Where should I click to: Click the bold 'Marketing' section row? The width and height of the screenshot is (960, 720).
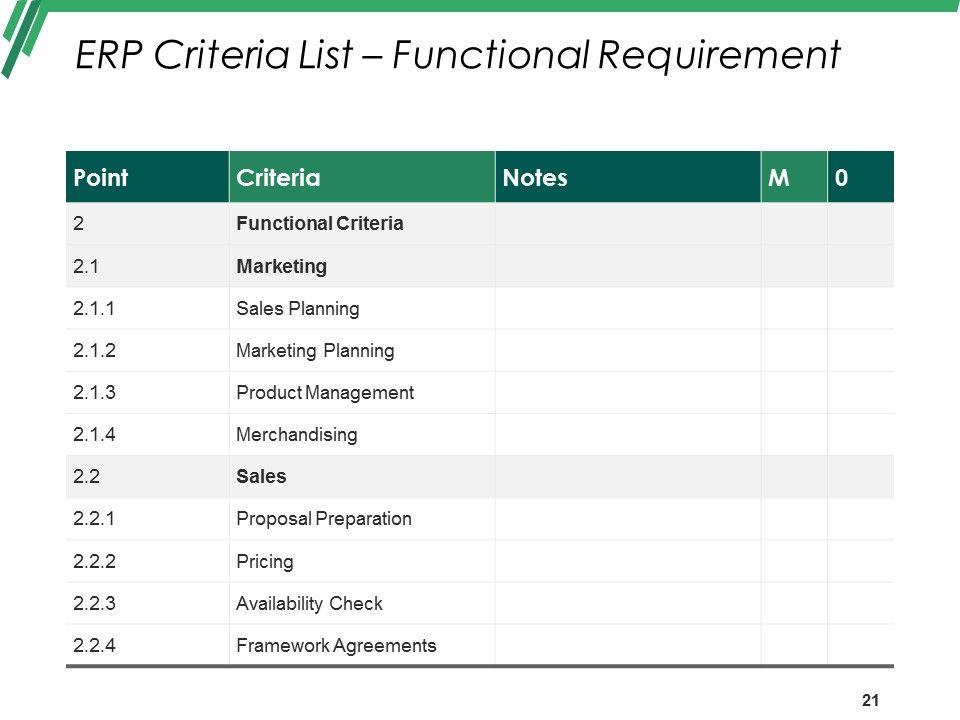click(282, 267)
